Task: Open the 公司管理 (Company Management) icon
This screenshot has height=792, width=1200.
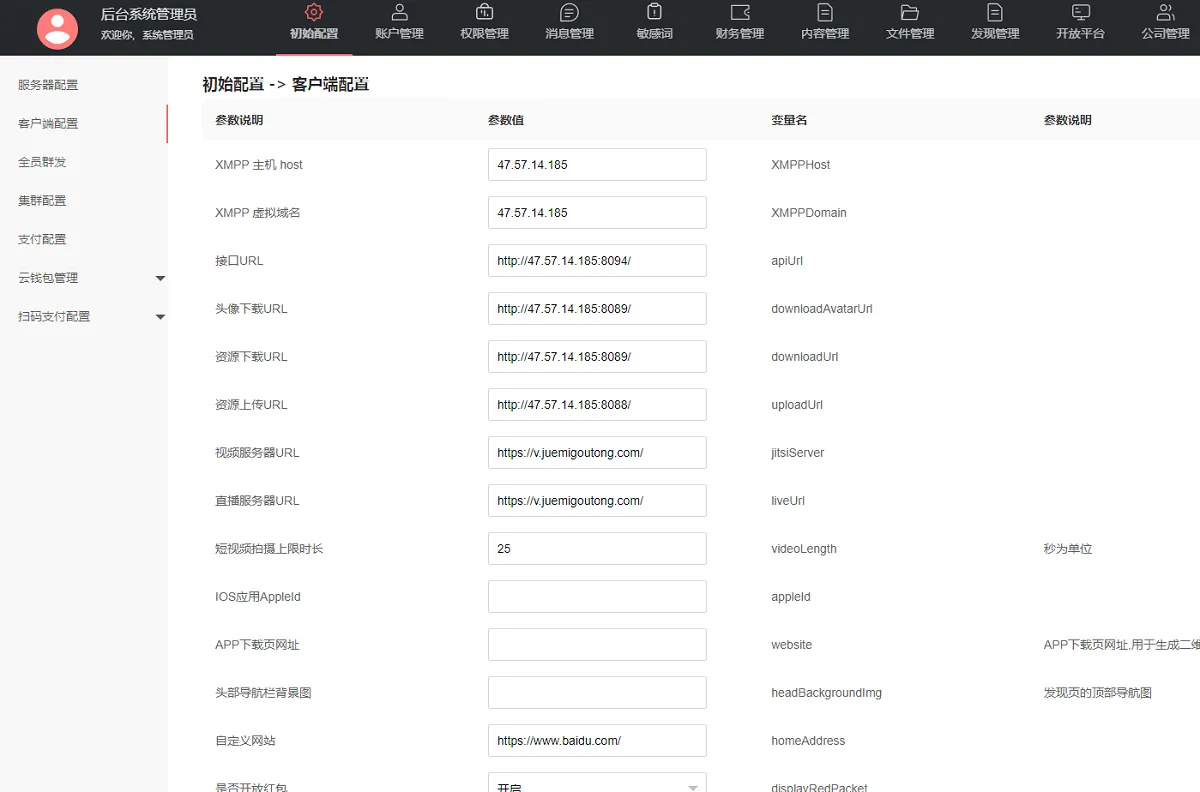Action: pyautogui.click(x=1164, y=22)
